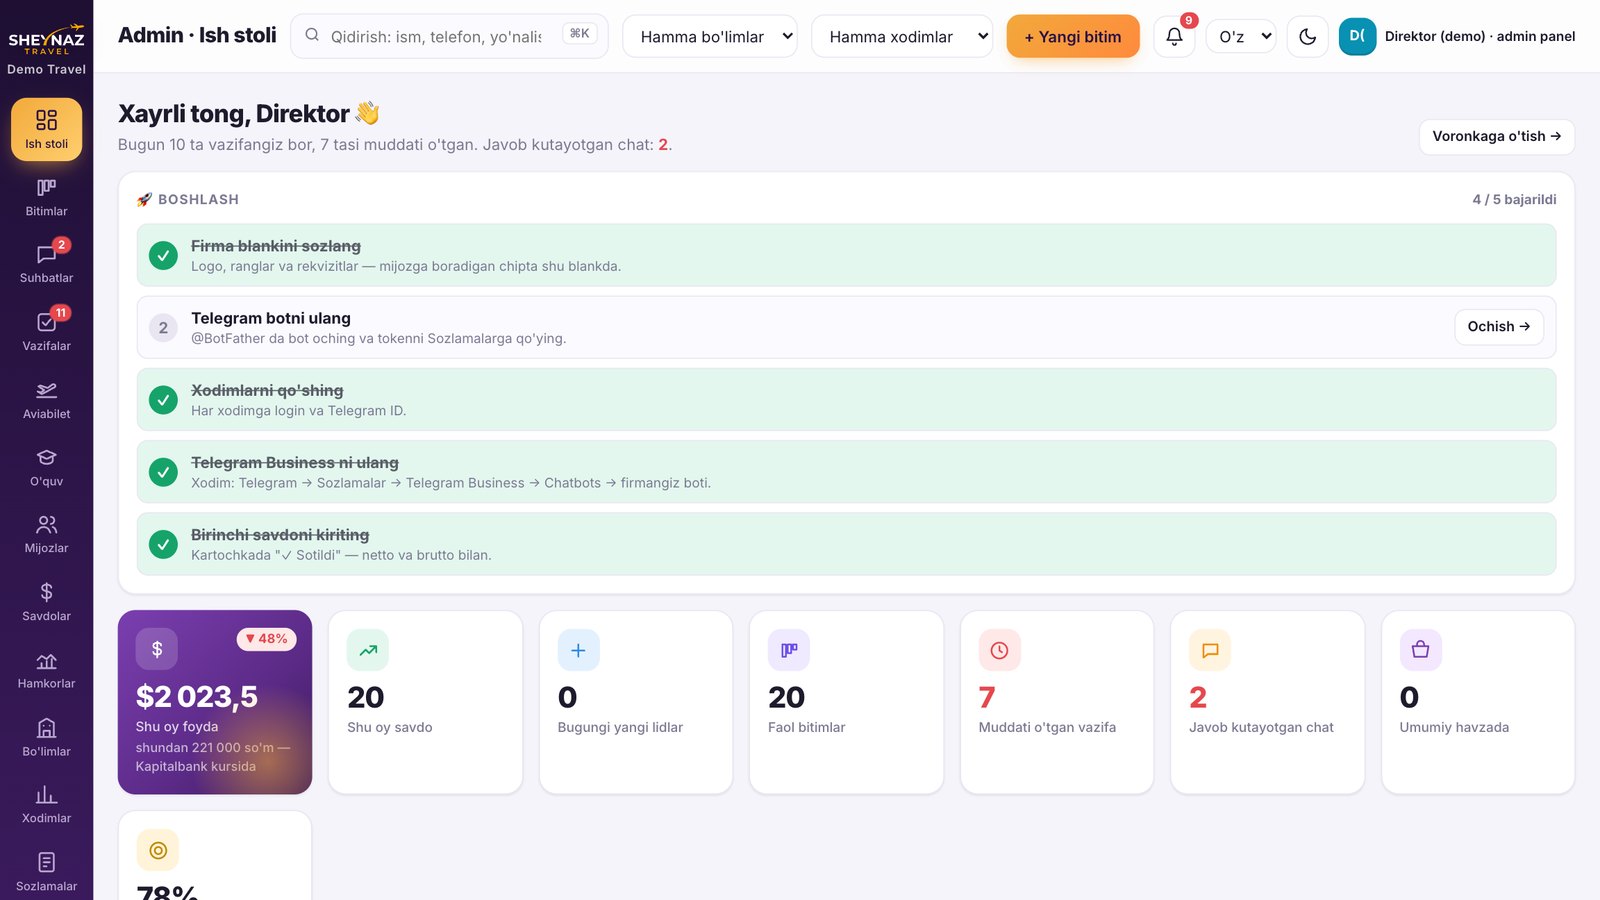The image size is (1600, 900).
Task: Click step 2 circle for Telegram botni ulang
Action: coord(163,327)
